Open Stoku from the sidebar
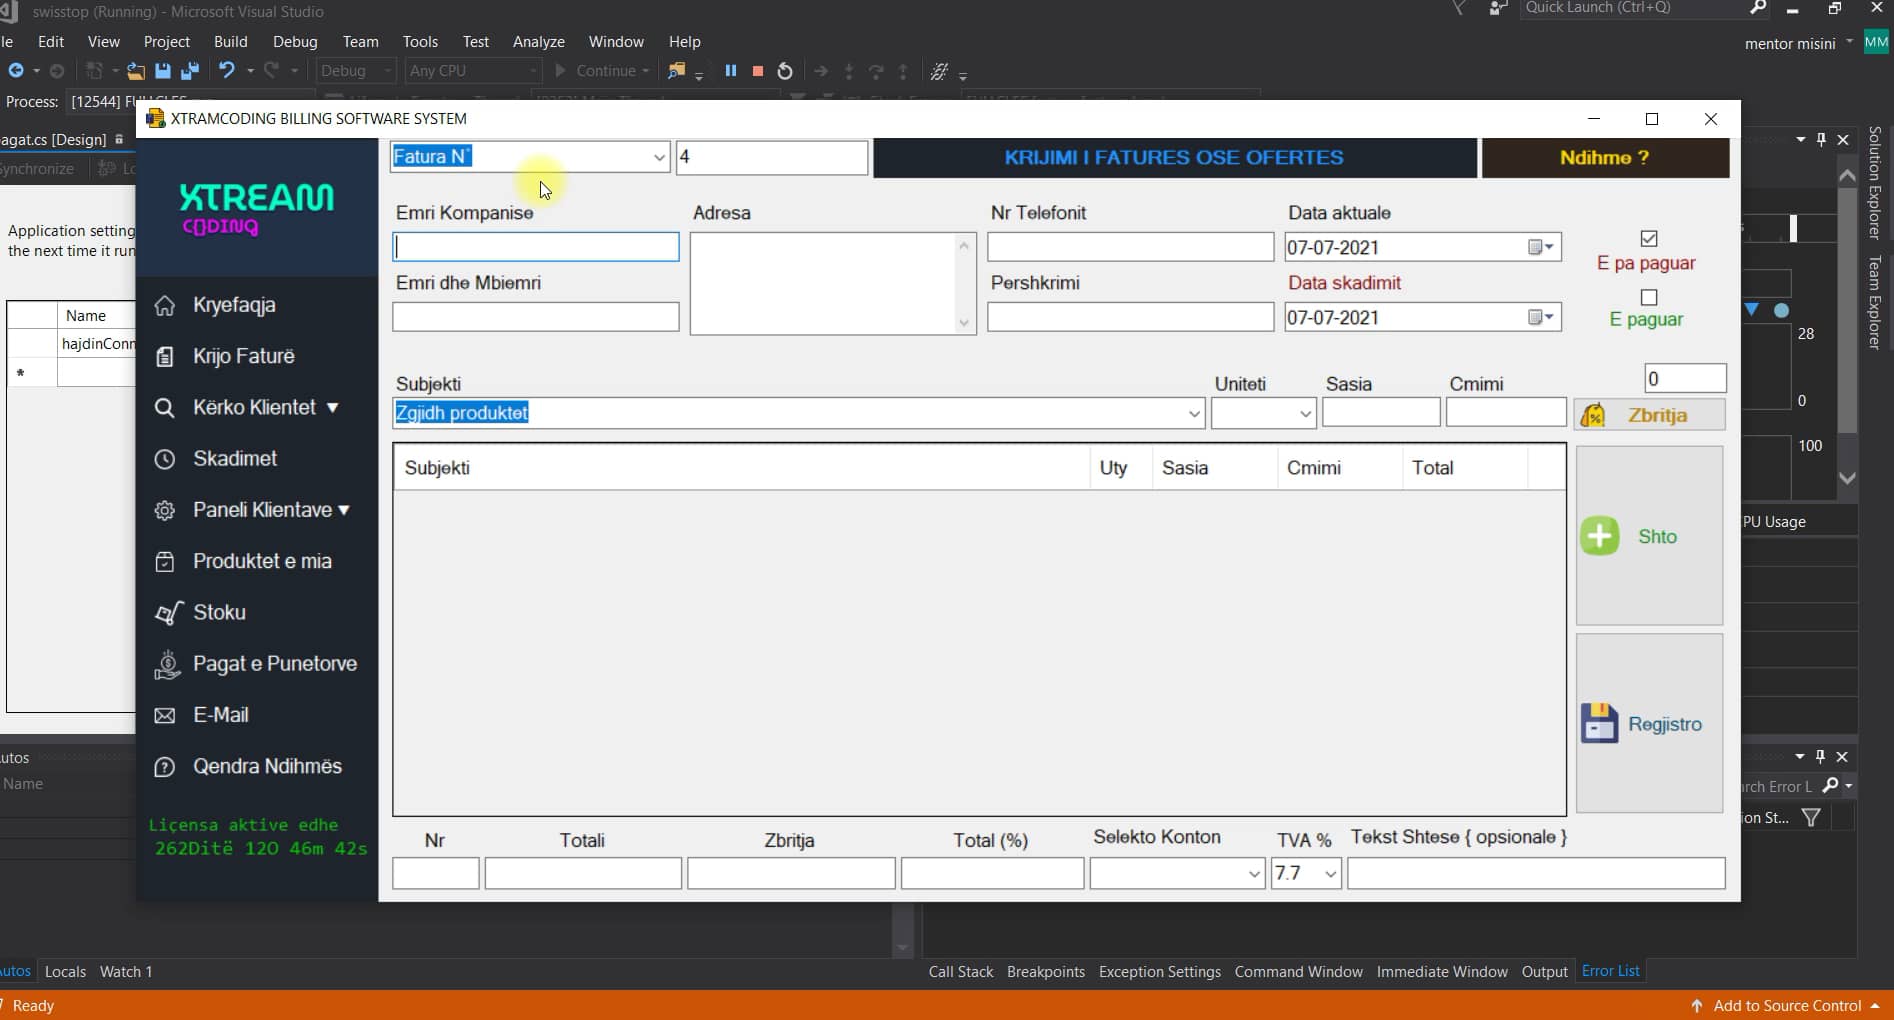This screenshot has width=1894, height=1020. point(218,612)
